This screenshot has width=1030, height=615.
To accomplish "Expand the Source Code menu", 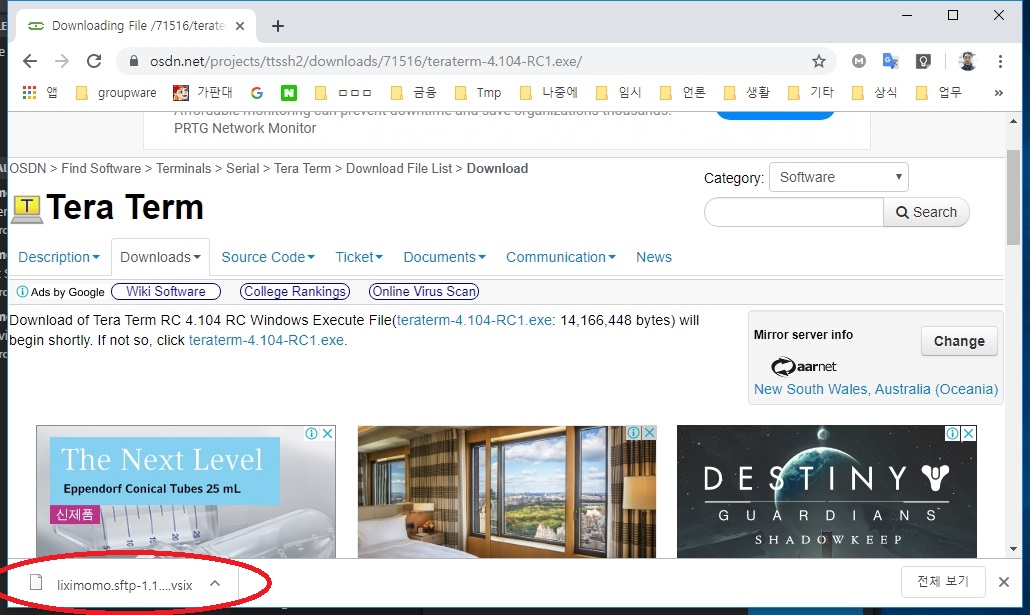I will click(x=268, y=257).
